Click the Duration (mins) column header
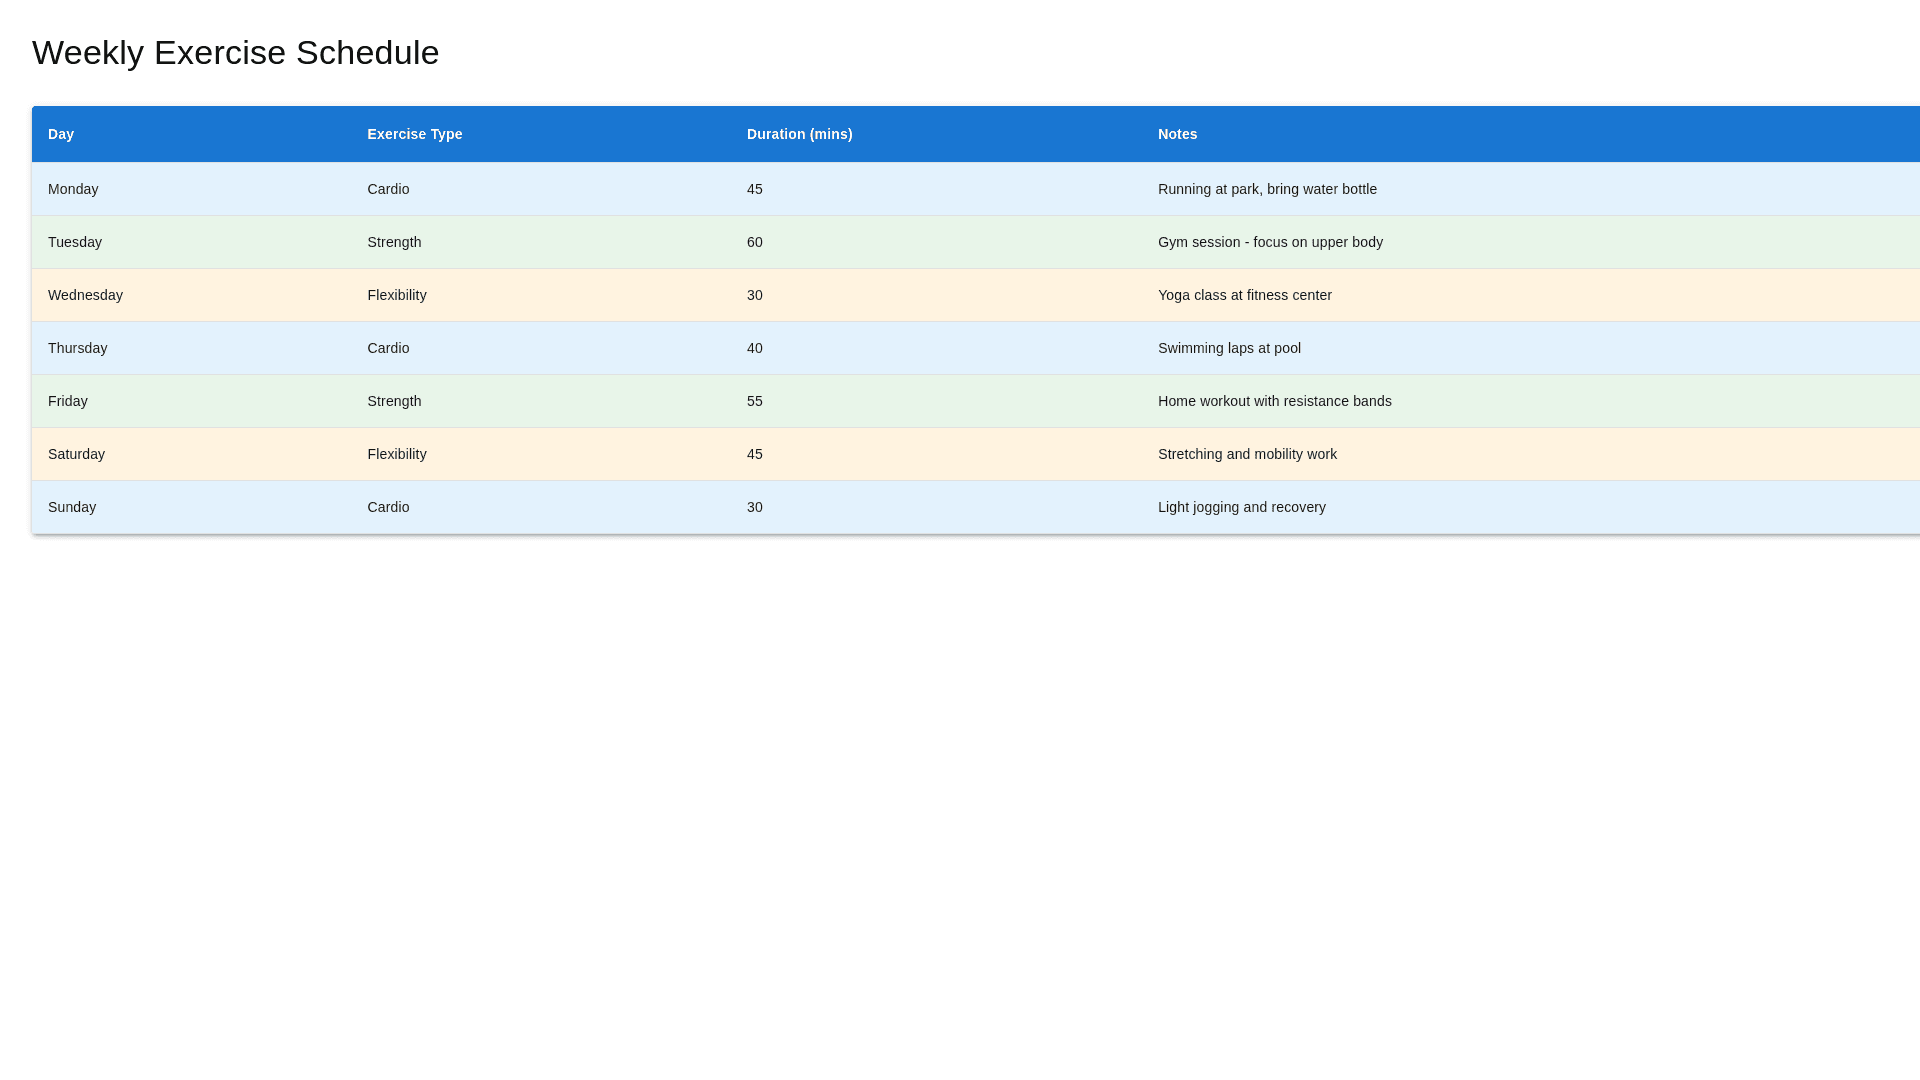The height and width of the screenshot is (1080, 1920). pos(799,134)
